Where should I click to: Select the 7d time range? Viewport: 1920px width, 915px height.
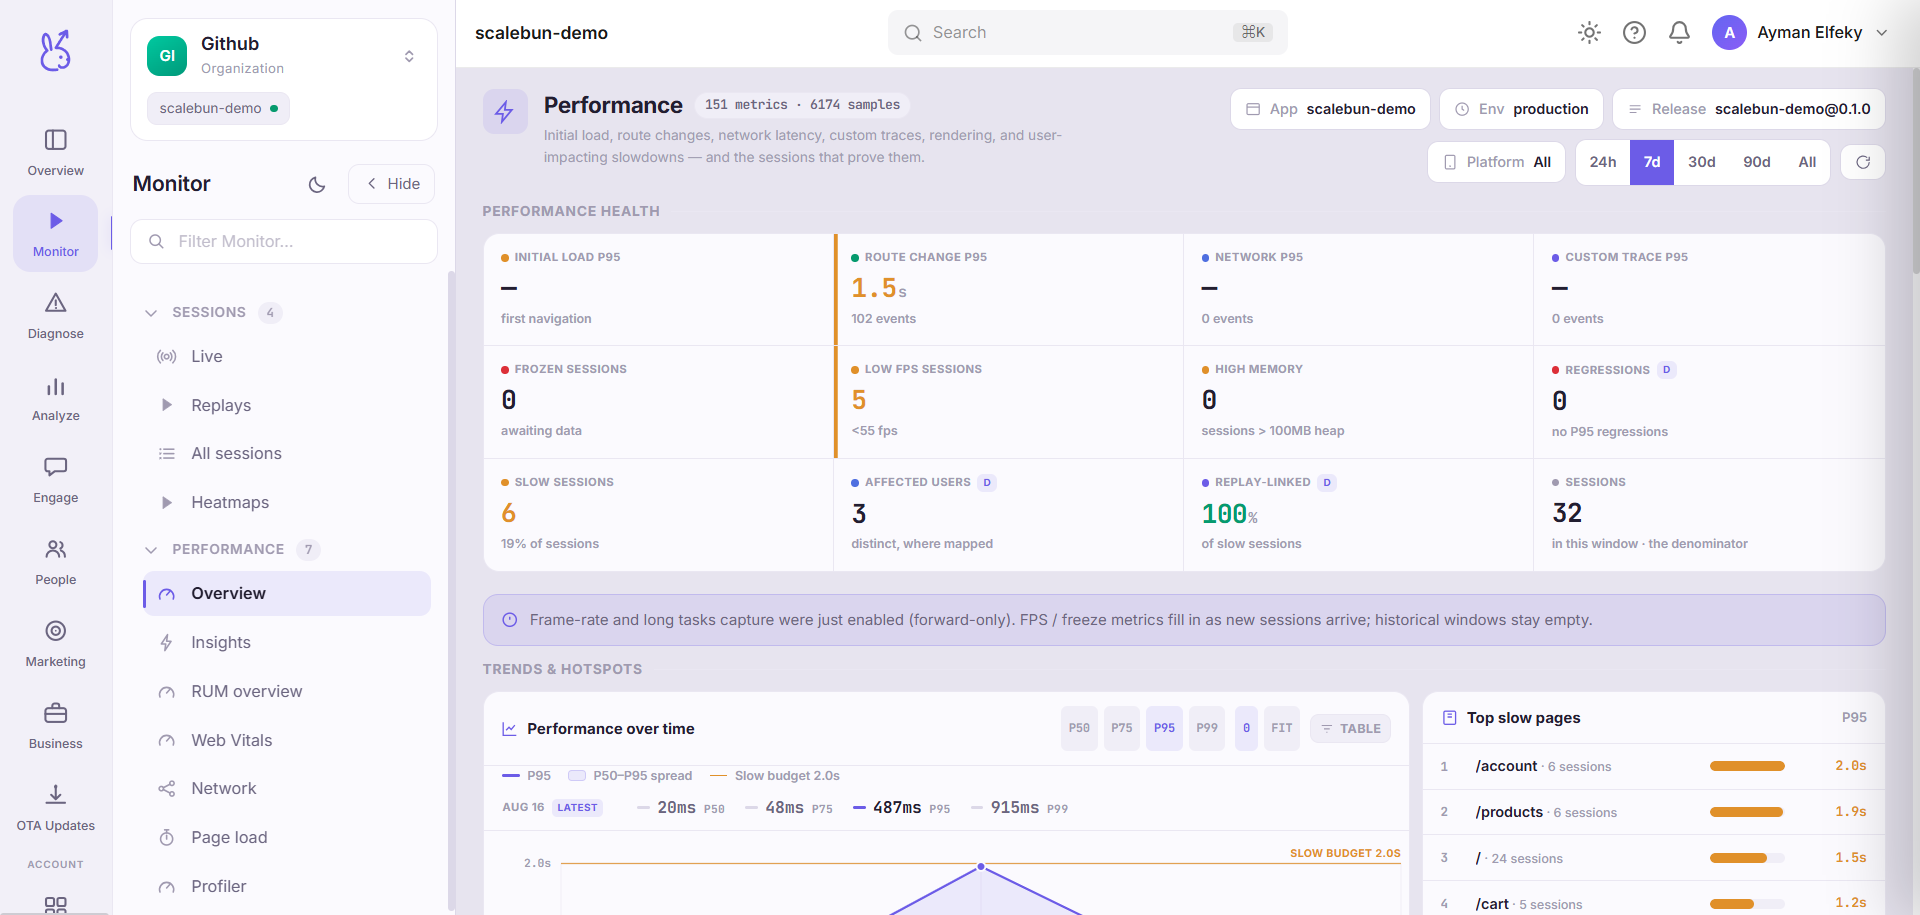(1652, 162)
